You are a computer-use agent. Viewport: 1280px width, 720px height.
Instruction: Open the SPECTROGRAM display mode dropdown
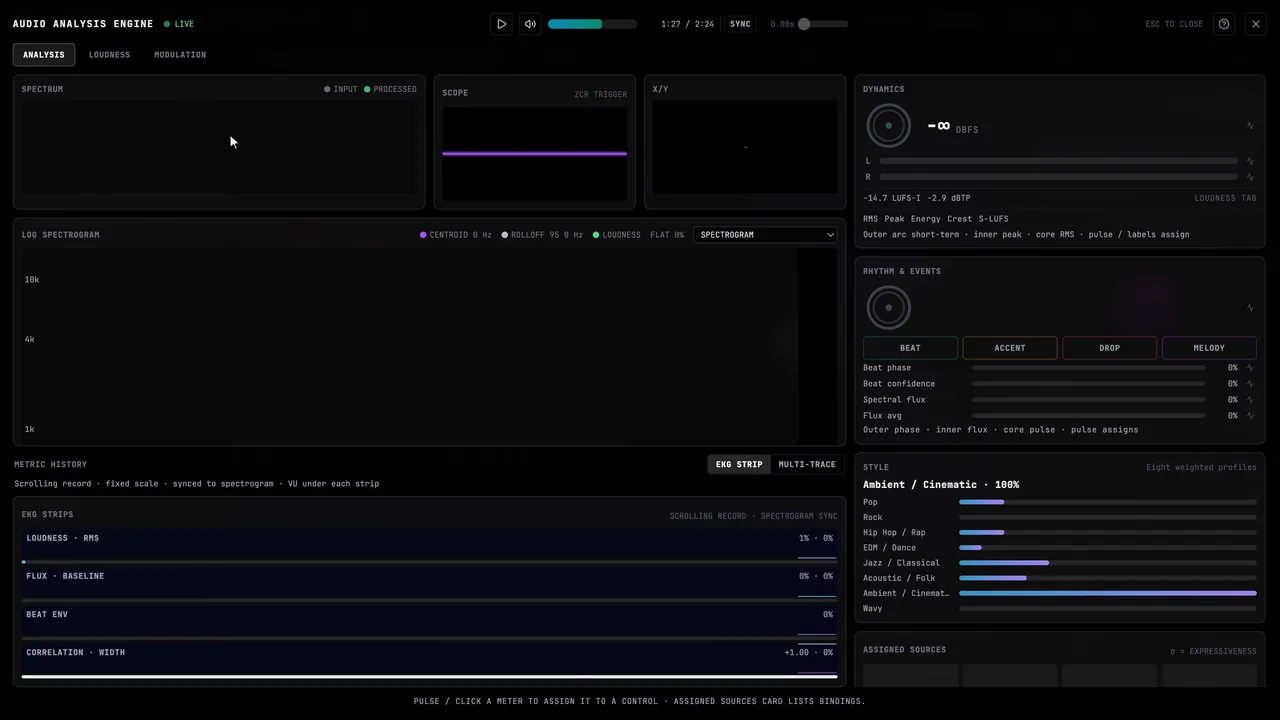point(766,235)
